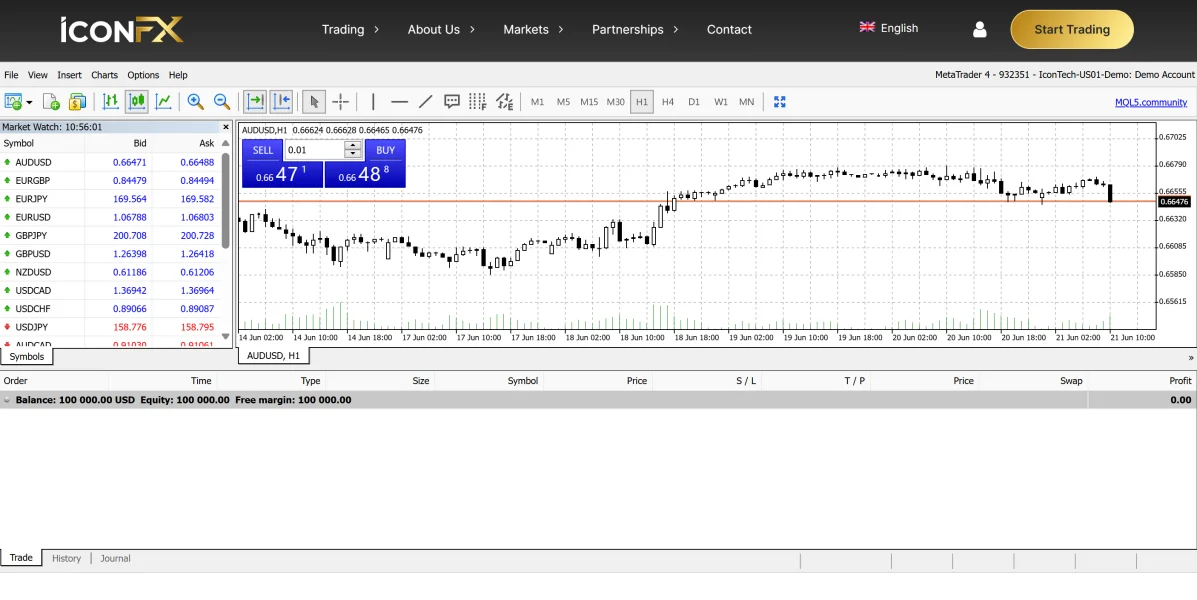The image size is (1197, 600).
Task: Switch chart to bar chart mode
Action: pyautogui.click(x=111, y=102)
